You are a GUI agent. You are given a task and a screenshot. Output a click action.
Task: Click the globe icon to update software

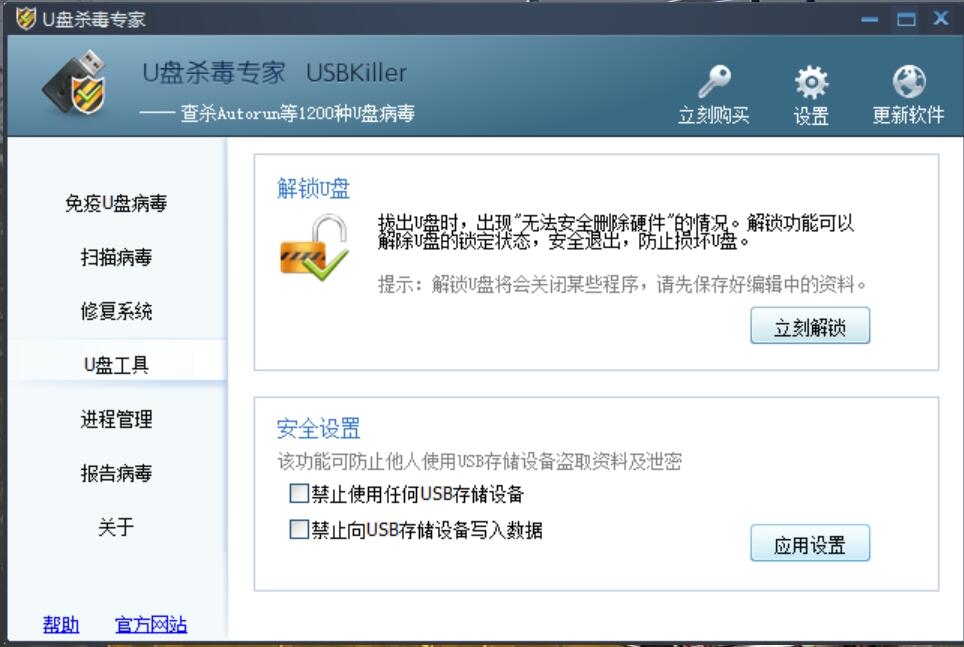[x=909, y=81]
